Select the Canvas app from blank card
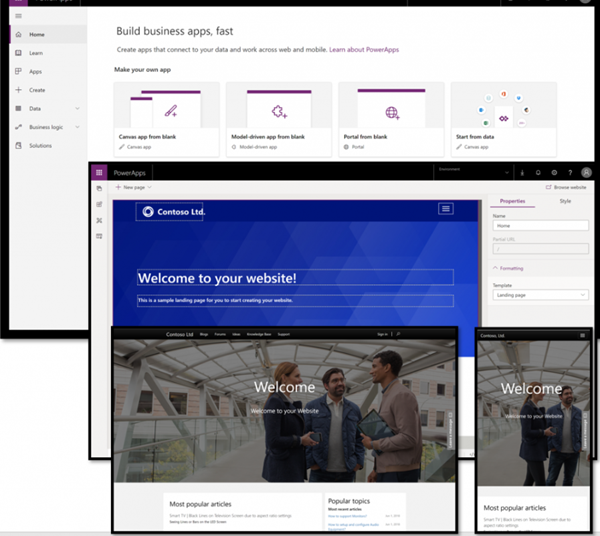Image resolution: width=600 pixels, height=536 pixels. click(166, 119)
